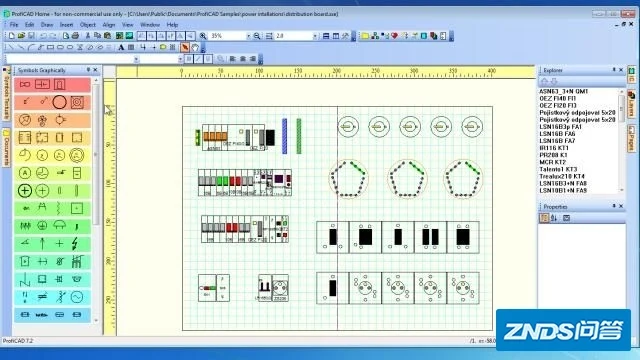The width and height of the screenshot is (640, 360).
Task: Select 'Talento1 KT3' in Explorer list
Action: tap(558, 169)
